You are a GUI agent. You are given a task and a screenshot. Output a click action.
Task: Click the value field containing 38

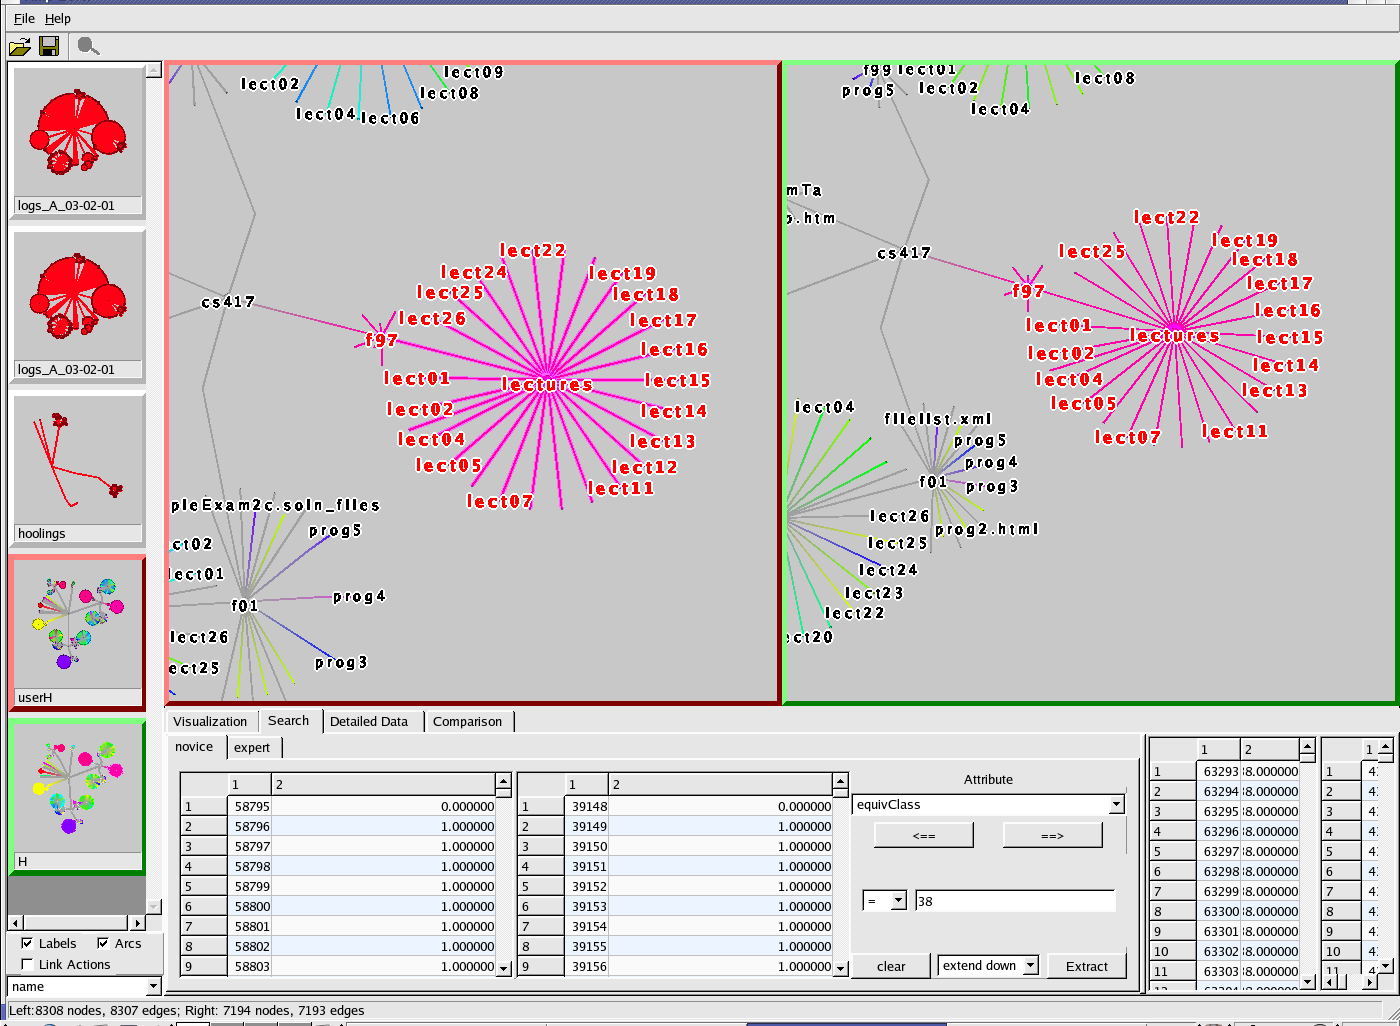tap(1014, 901)
